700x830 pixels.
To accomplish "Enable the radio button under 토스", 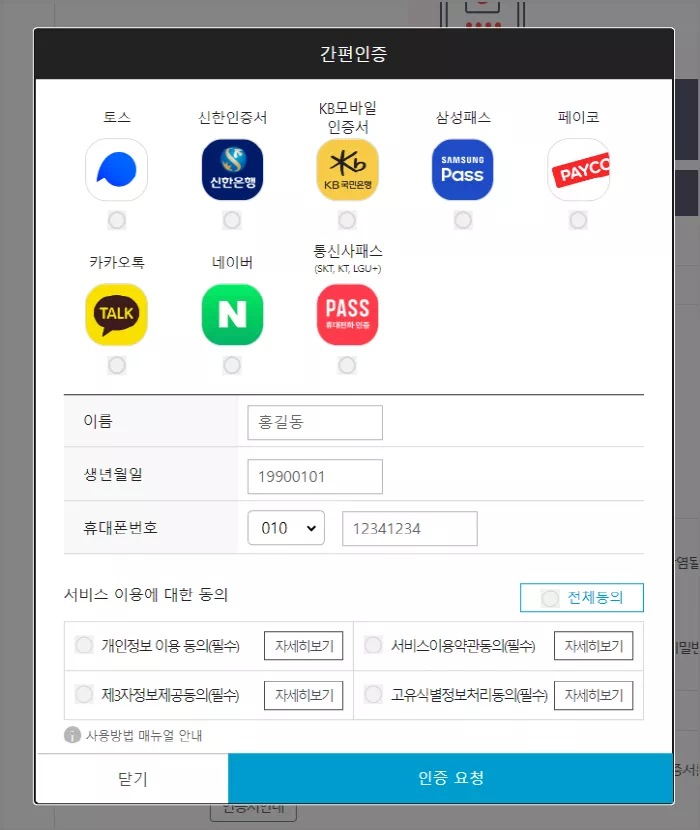I will (x=116, y=220).
